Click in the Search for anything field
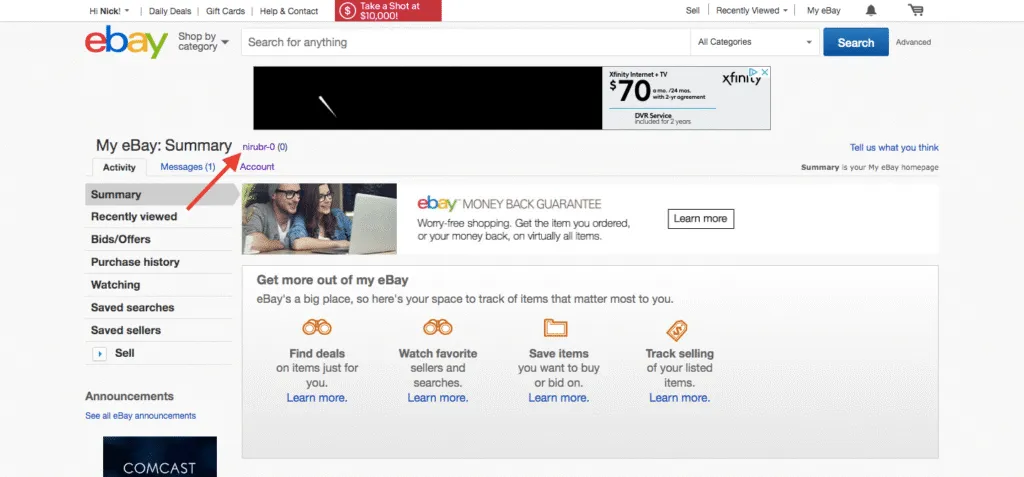This screenshot has width=1024, height=477. [465, 42]
